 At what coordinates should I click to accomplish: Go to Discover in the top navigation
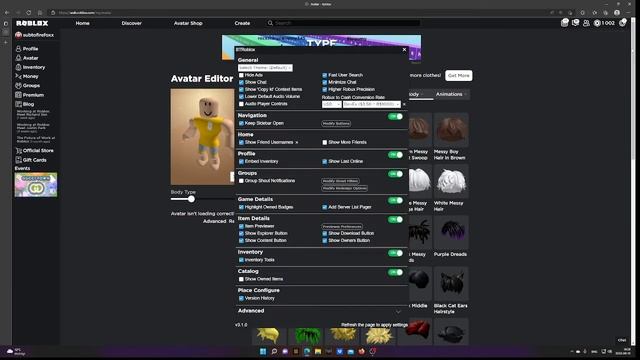(131, 23)
